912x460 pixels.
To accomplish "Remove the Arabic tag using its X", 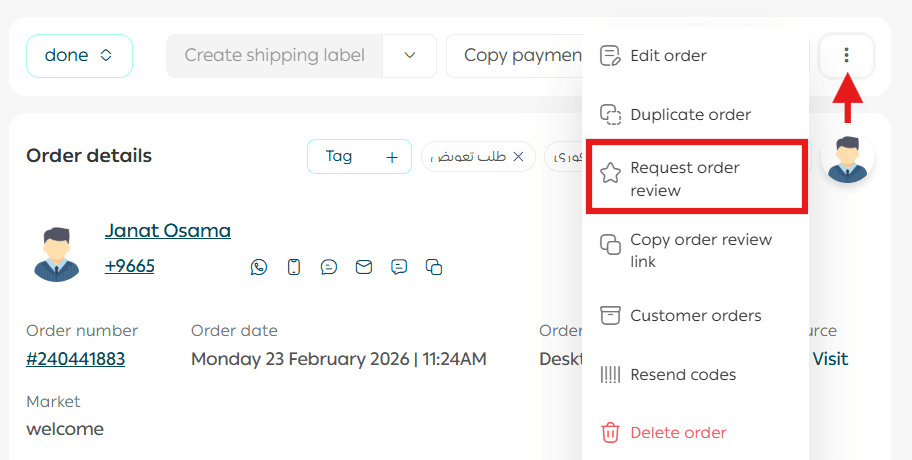I will point(518,157).
